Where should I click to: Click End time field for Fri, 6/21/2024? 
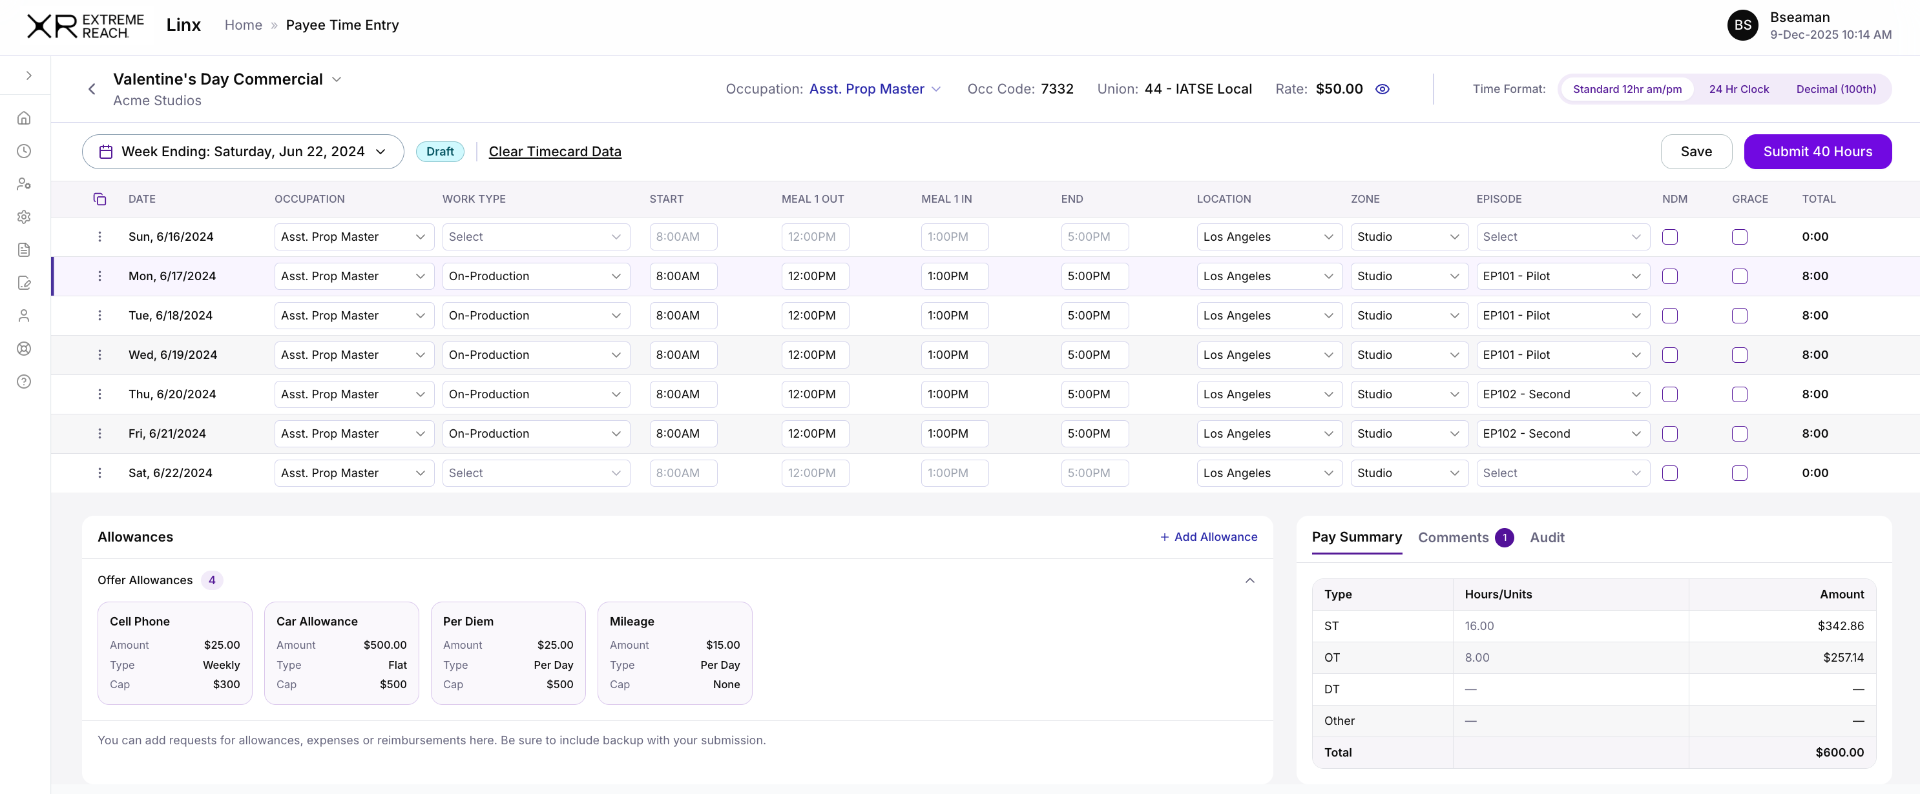[1095, 434]
